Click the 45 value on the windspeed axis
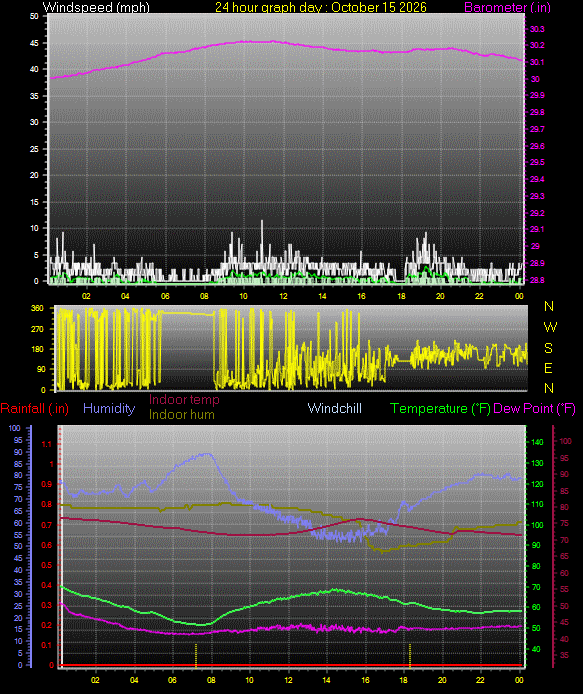Screen dimensions: 583x694 34,43
